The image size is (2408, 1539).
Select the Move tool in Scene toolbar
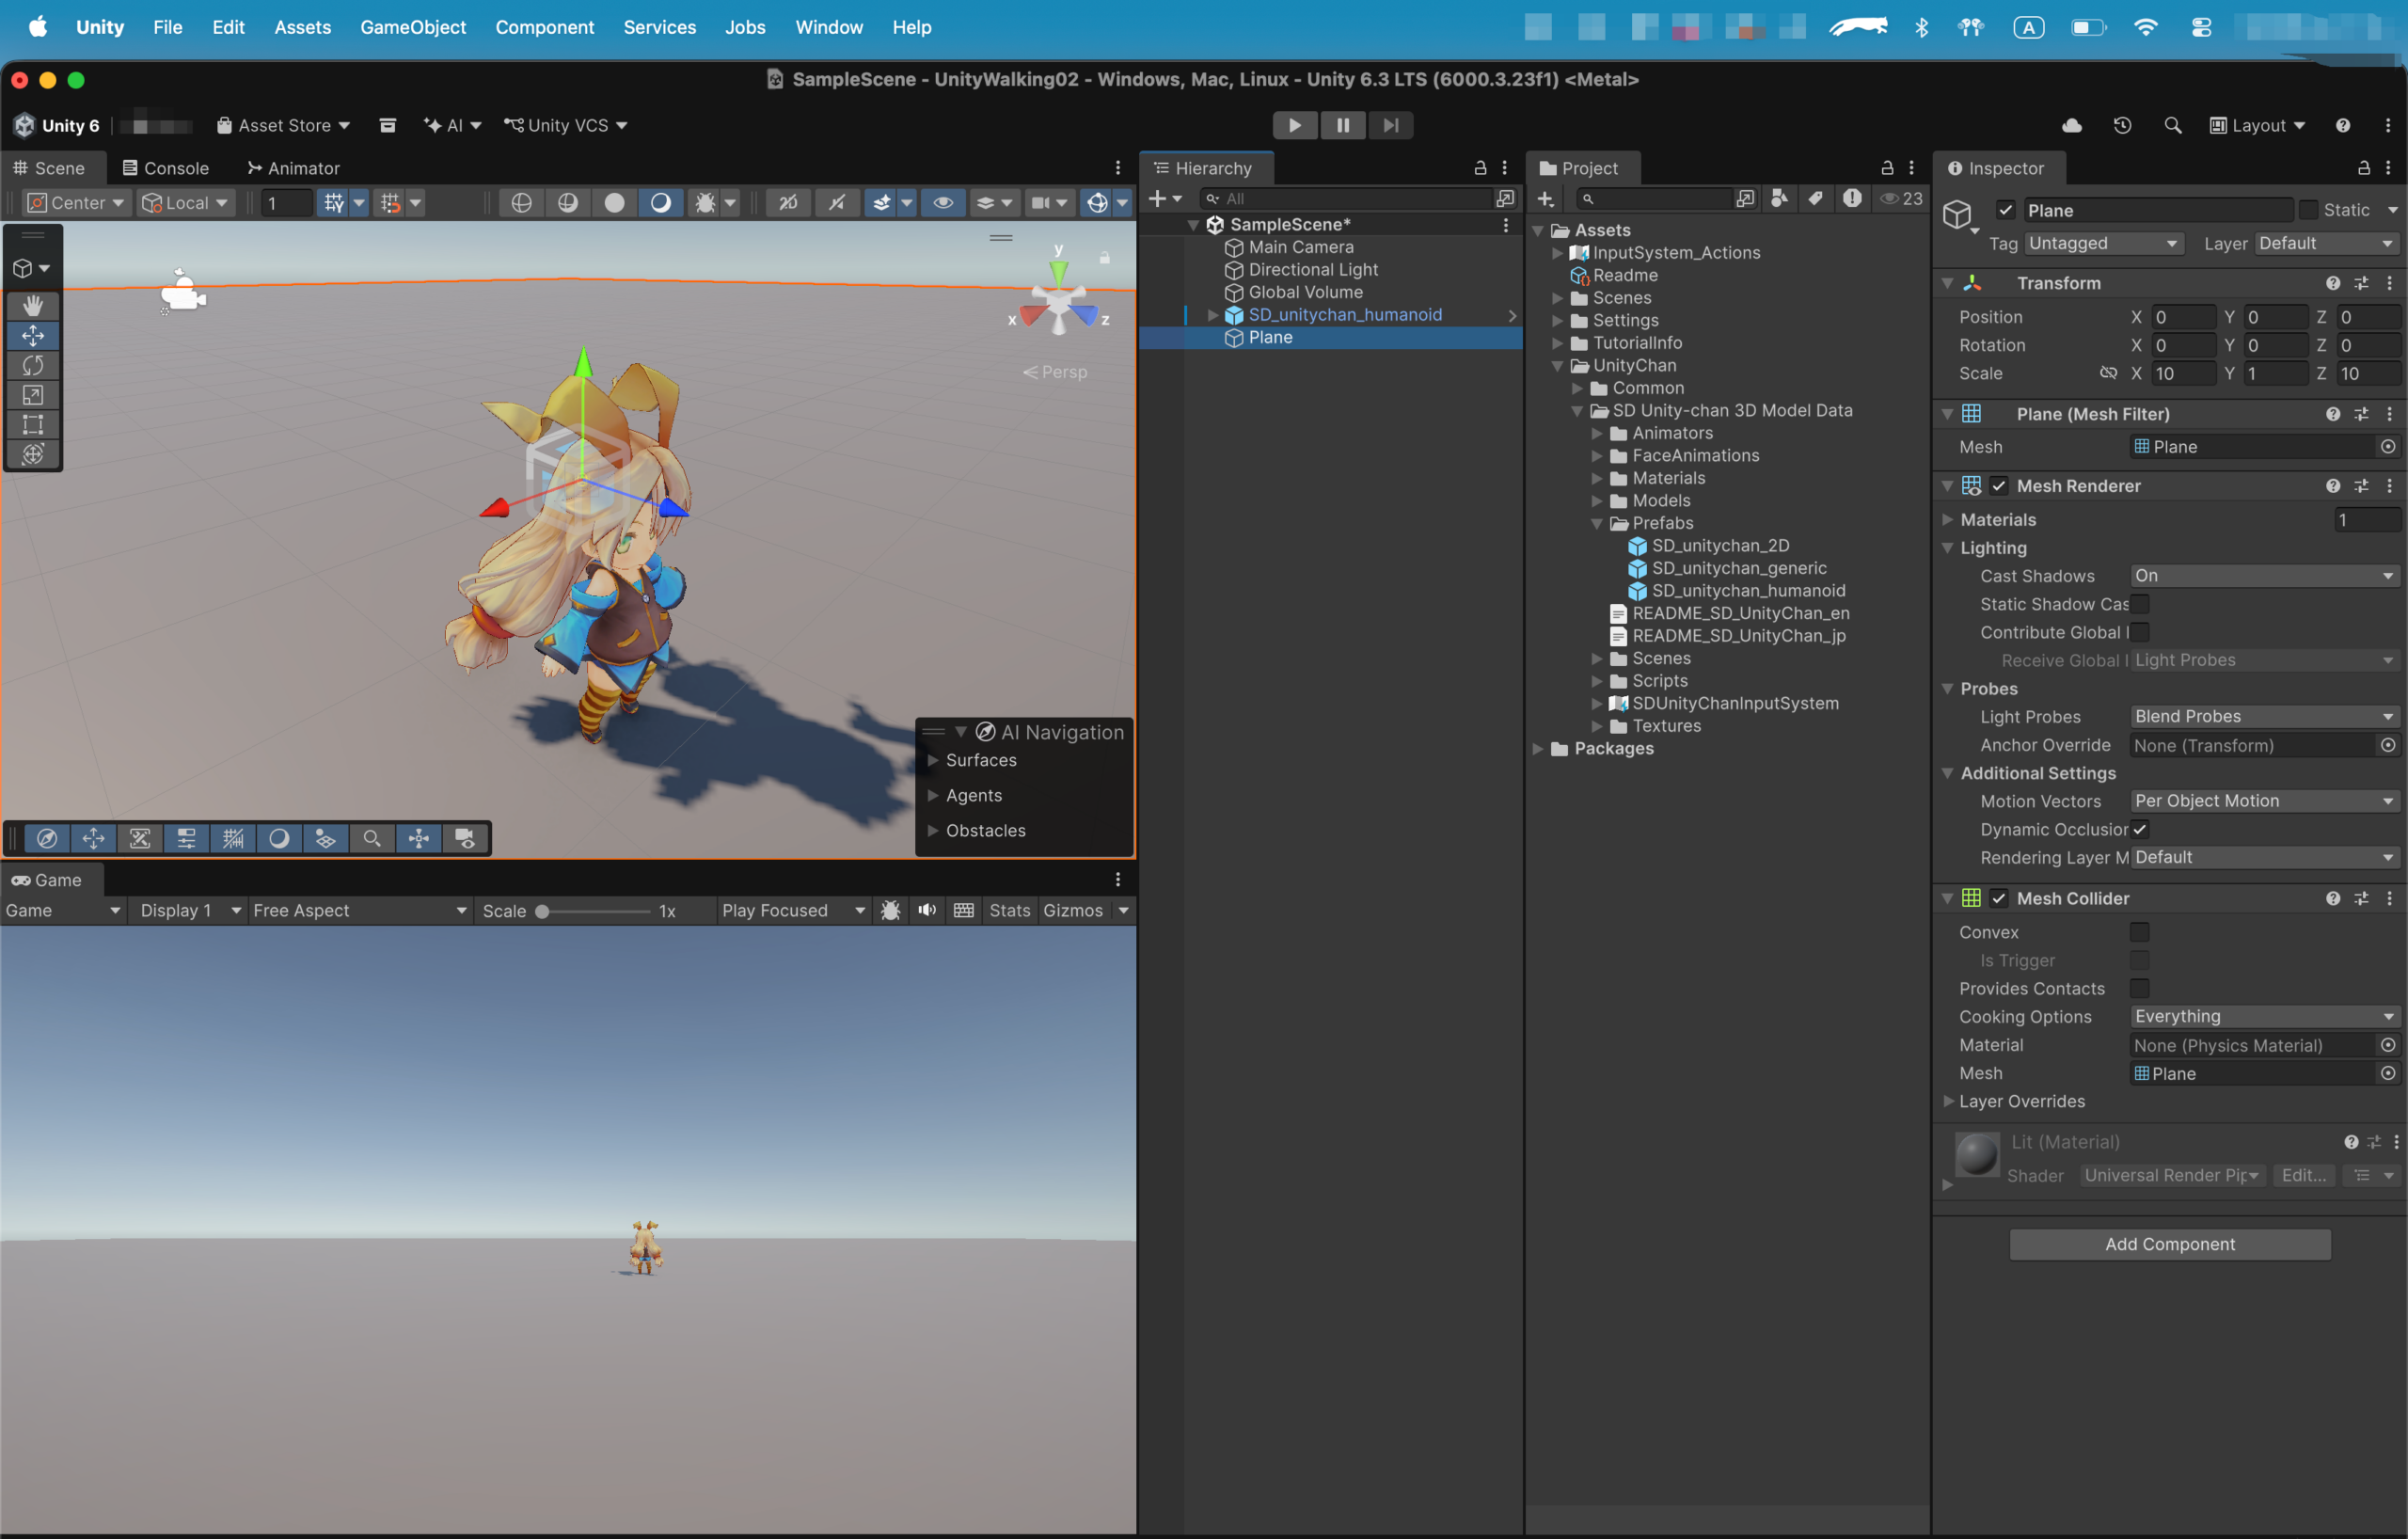point(33,336)
